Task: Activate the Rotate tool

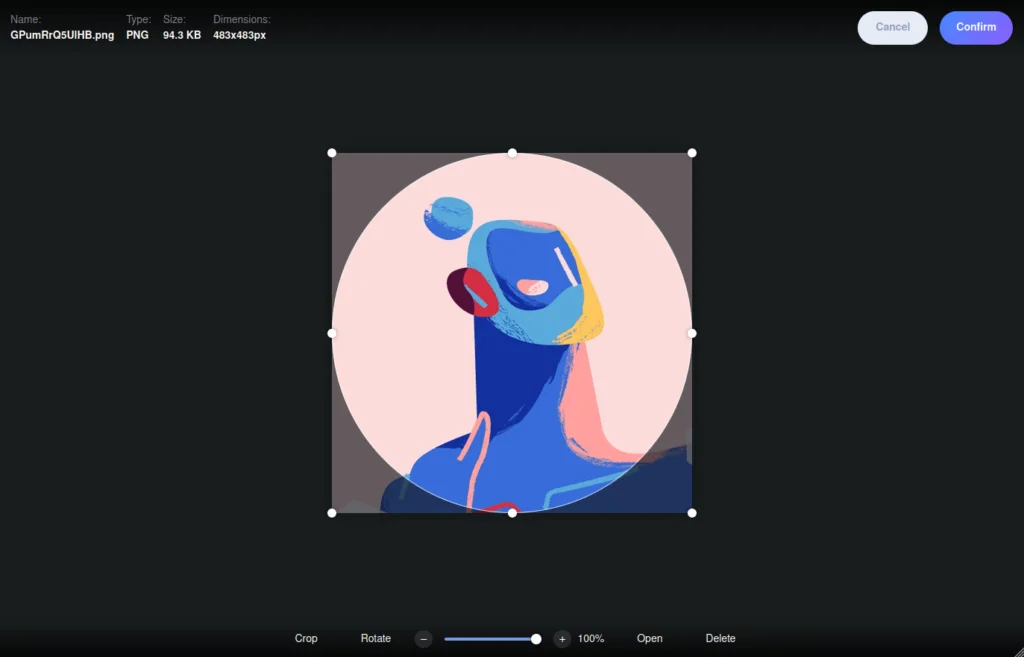Action: [375, 638]
